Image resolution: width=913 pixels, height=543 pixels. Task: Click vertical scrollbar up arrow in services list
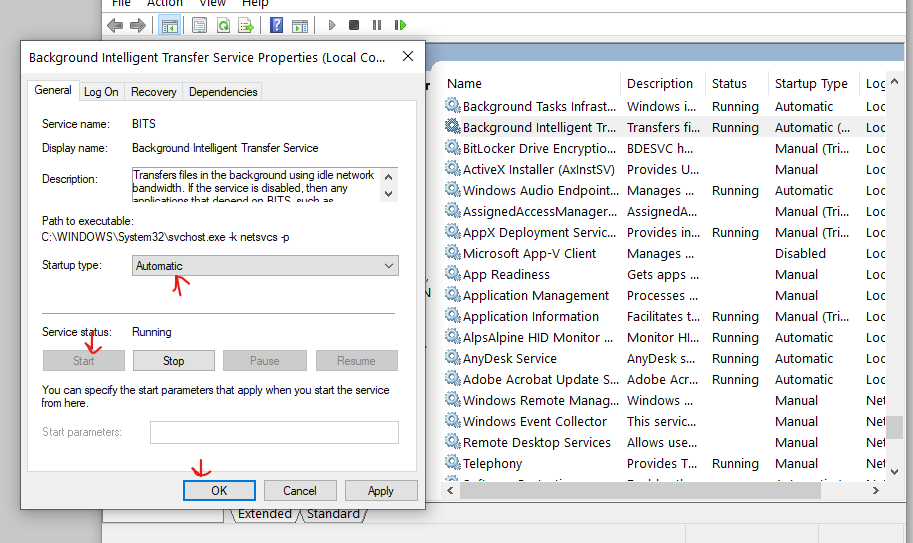[x=895, y=82]
